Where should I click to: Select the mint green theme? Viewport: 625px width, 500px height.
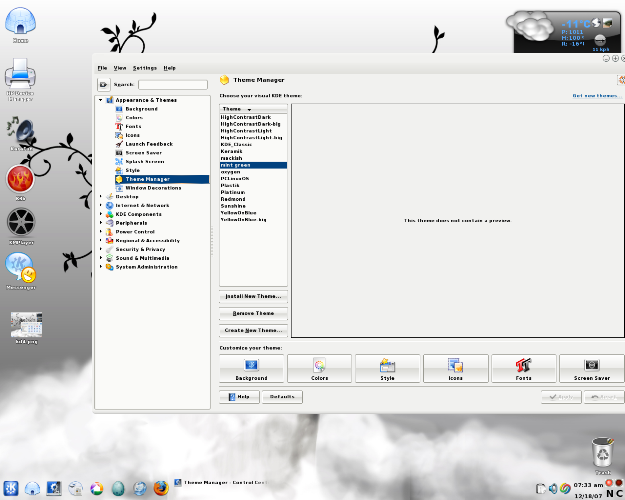pyautogui.click(x=253, y=165)
